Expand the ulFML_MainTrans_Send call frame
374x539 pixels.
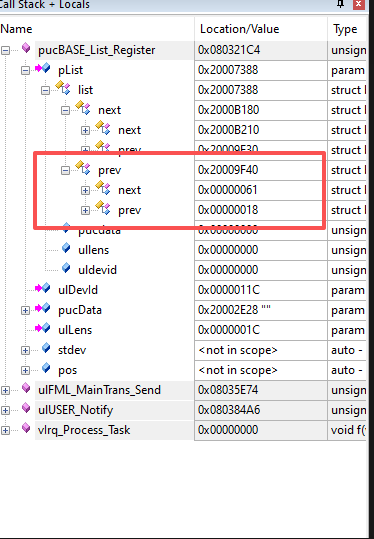coord(5,390)
